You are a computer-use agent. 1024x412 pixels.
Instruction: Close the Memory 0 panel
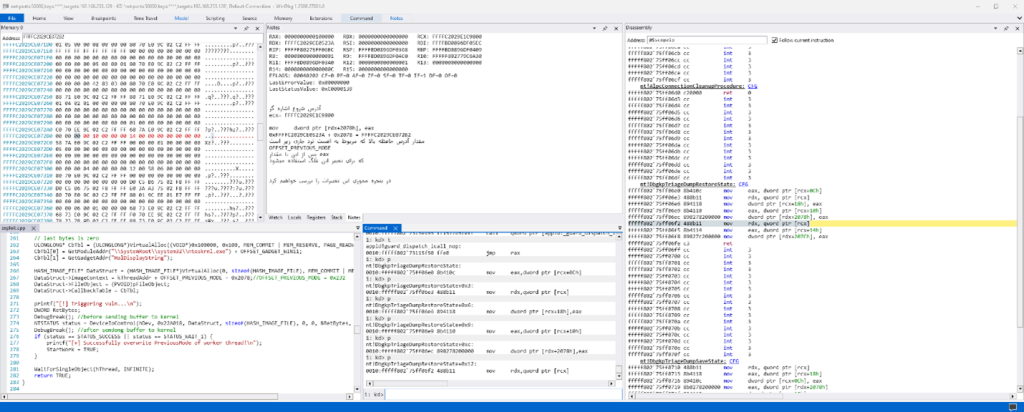[256, 29]
